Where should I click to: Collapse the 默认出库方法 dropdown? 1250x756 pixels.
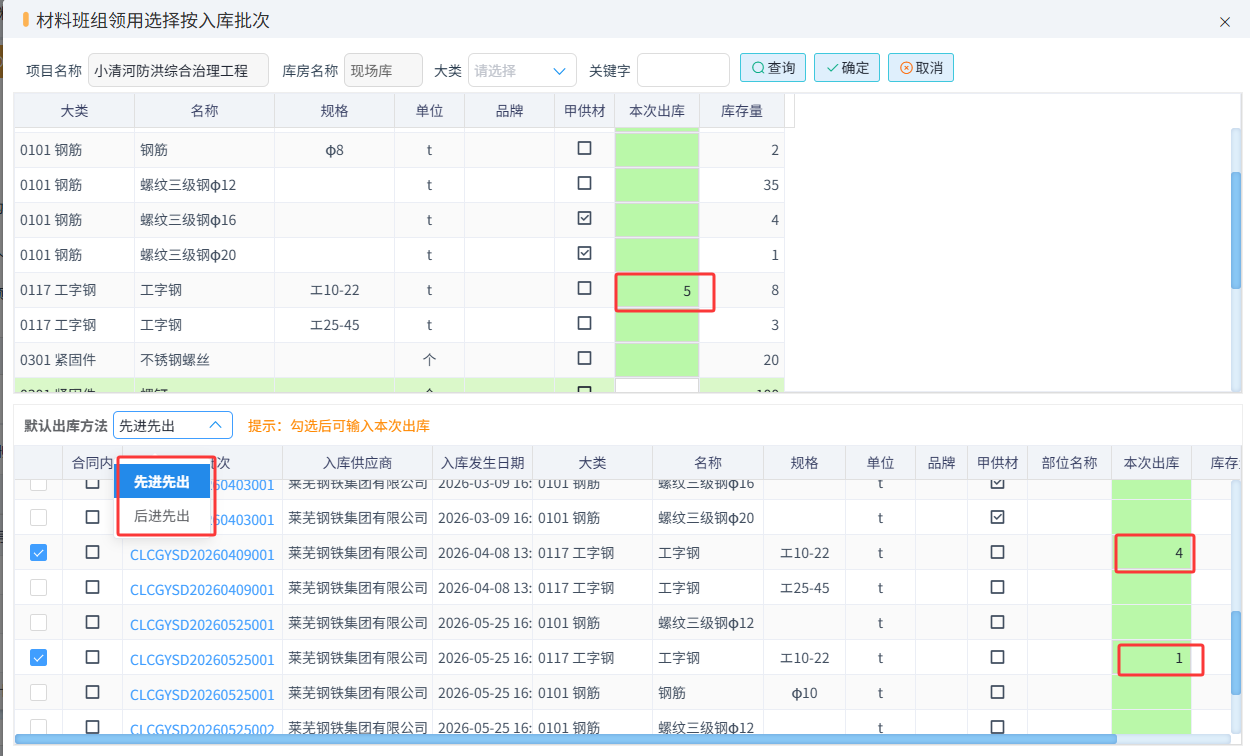tap(173, 426)
